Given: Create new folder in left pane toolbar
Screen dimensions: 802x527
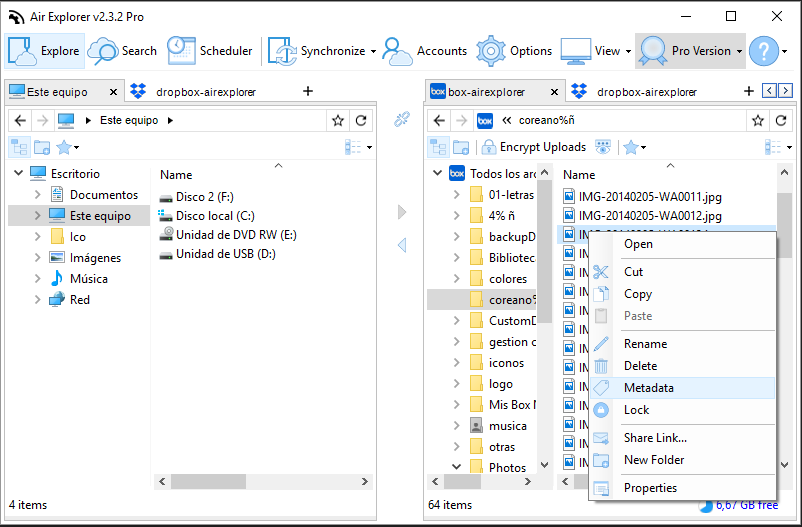Looking at the screenshot, I should point(42,147).
